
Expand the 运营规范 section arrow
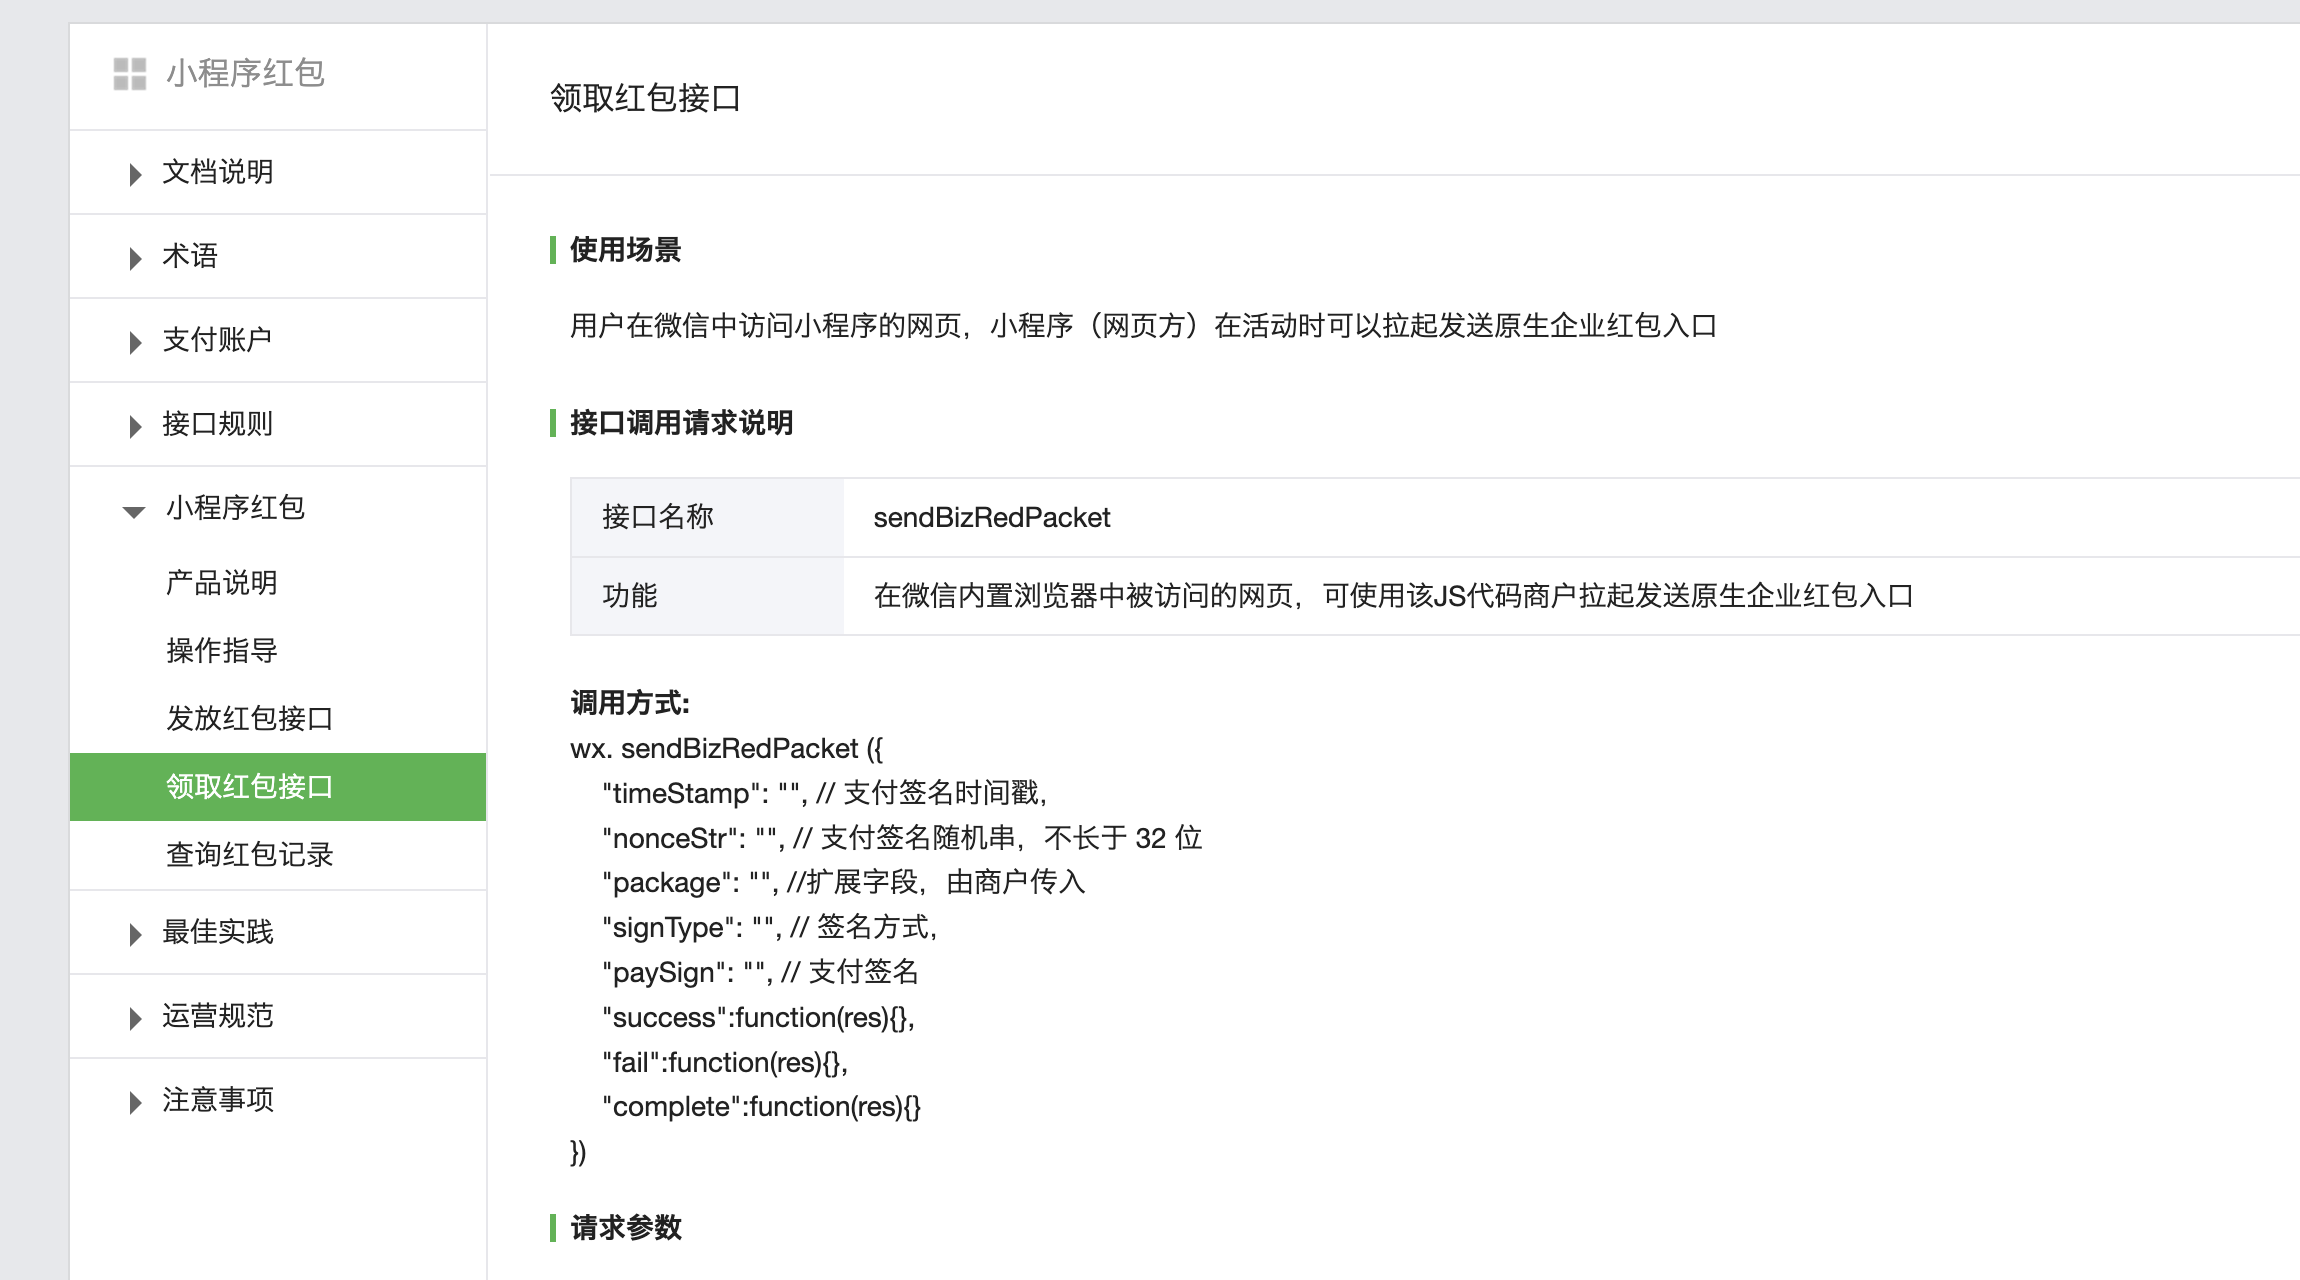135,1018
